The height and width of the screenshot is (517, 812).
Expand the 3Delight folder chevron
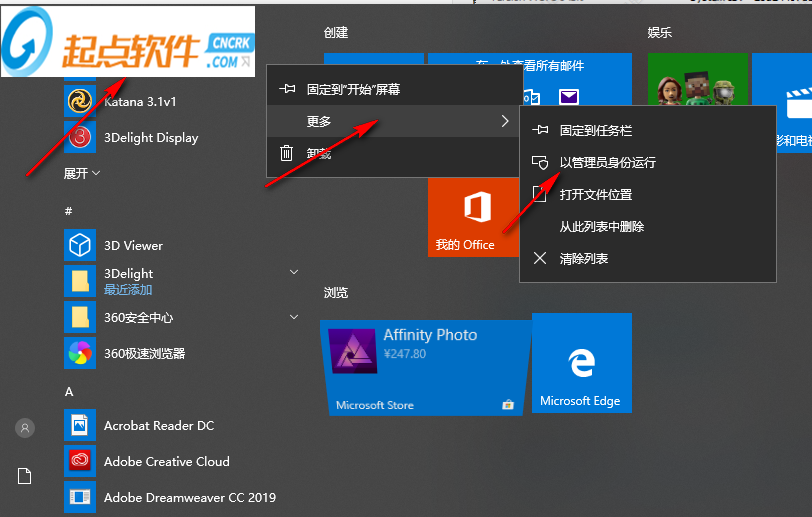pos(294,272)
